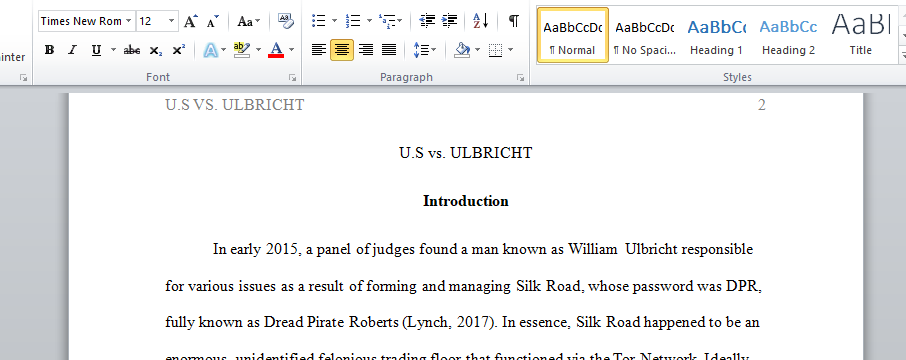Open the Shading dropdown arrow
Screen dimensions: 906x360
[x=477, y=50]
